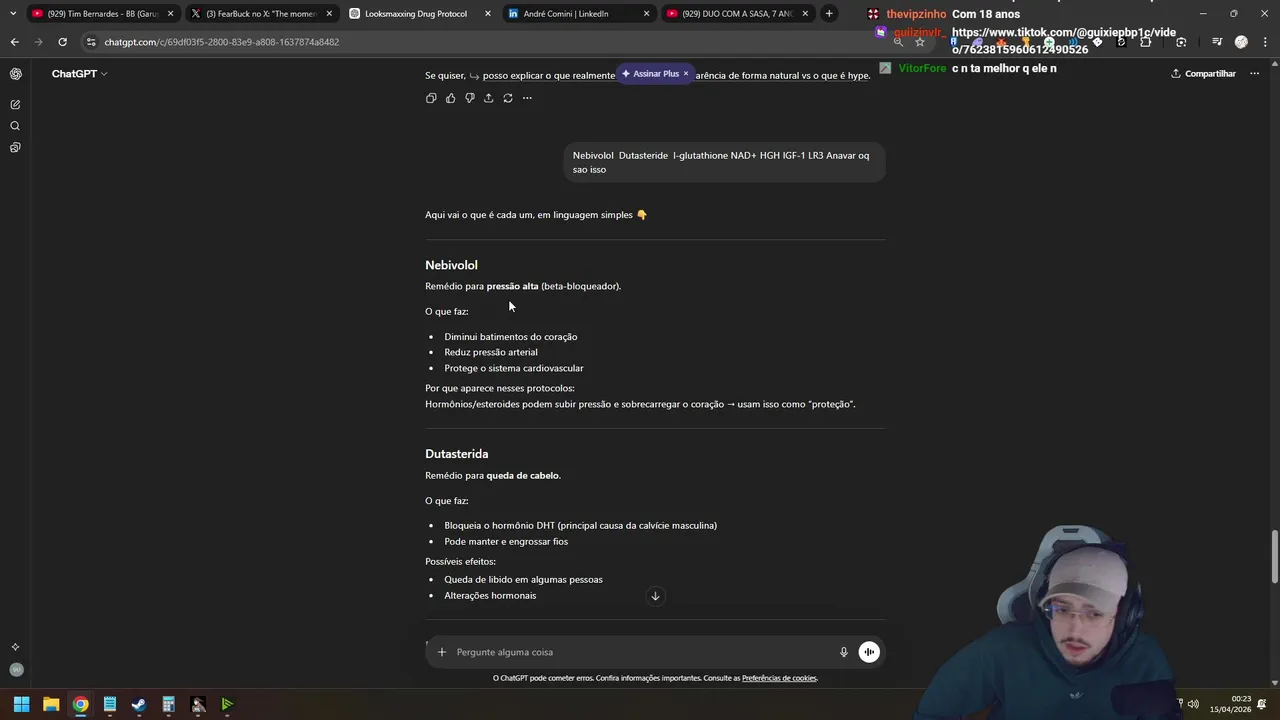Jump to bottom with down arrow button
Image resolution: width=1280 pixels, height=720 pixels.
[x=655, y=596]
